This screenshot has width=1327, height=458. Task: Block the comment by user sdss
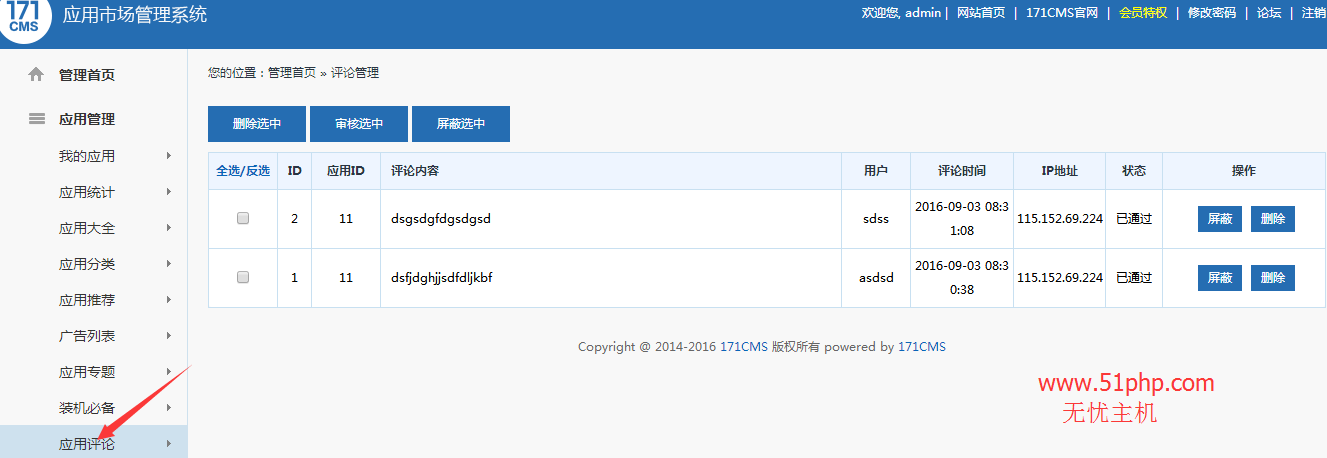pyautogui.click(x=1220, y=219)
